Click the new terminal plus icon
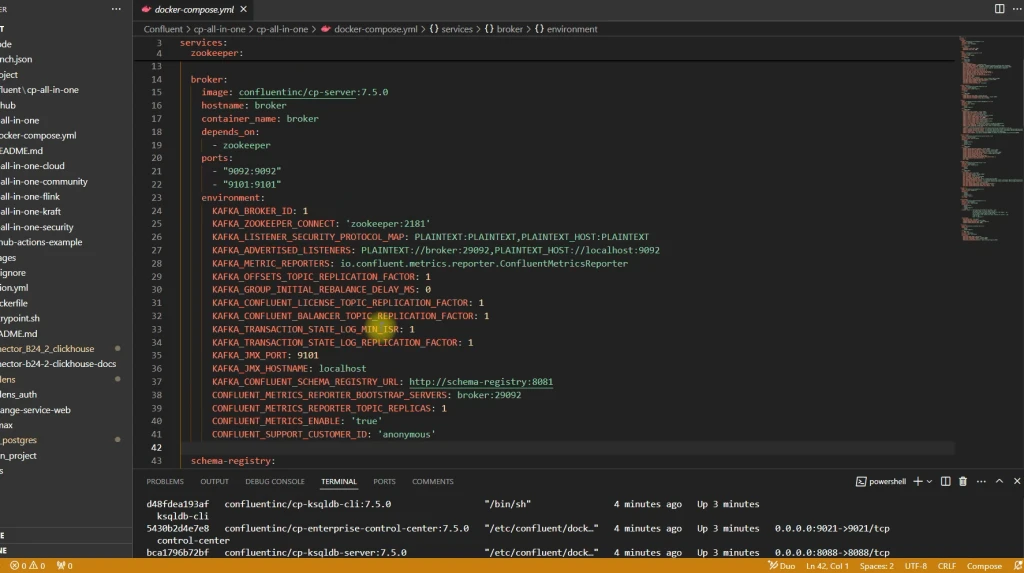Image resolution: width=1024 pixels, height=573 pixels. [917, 481]
